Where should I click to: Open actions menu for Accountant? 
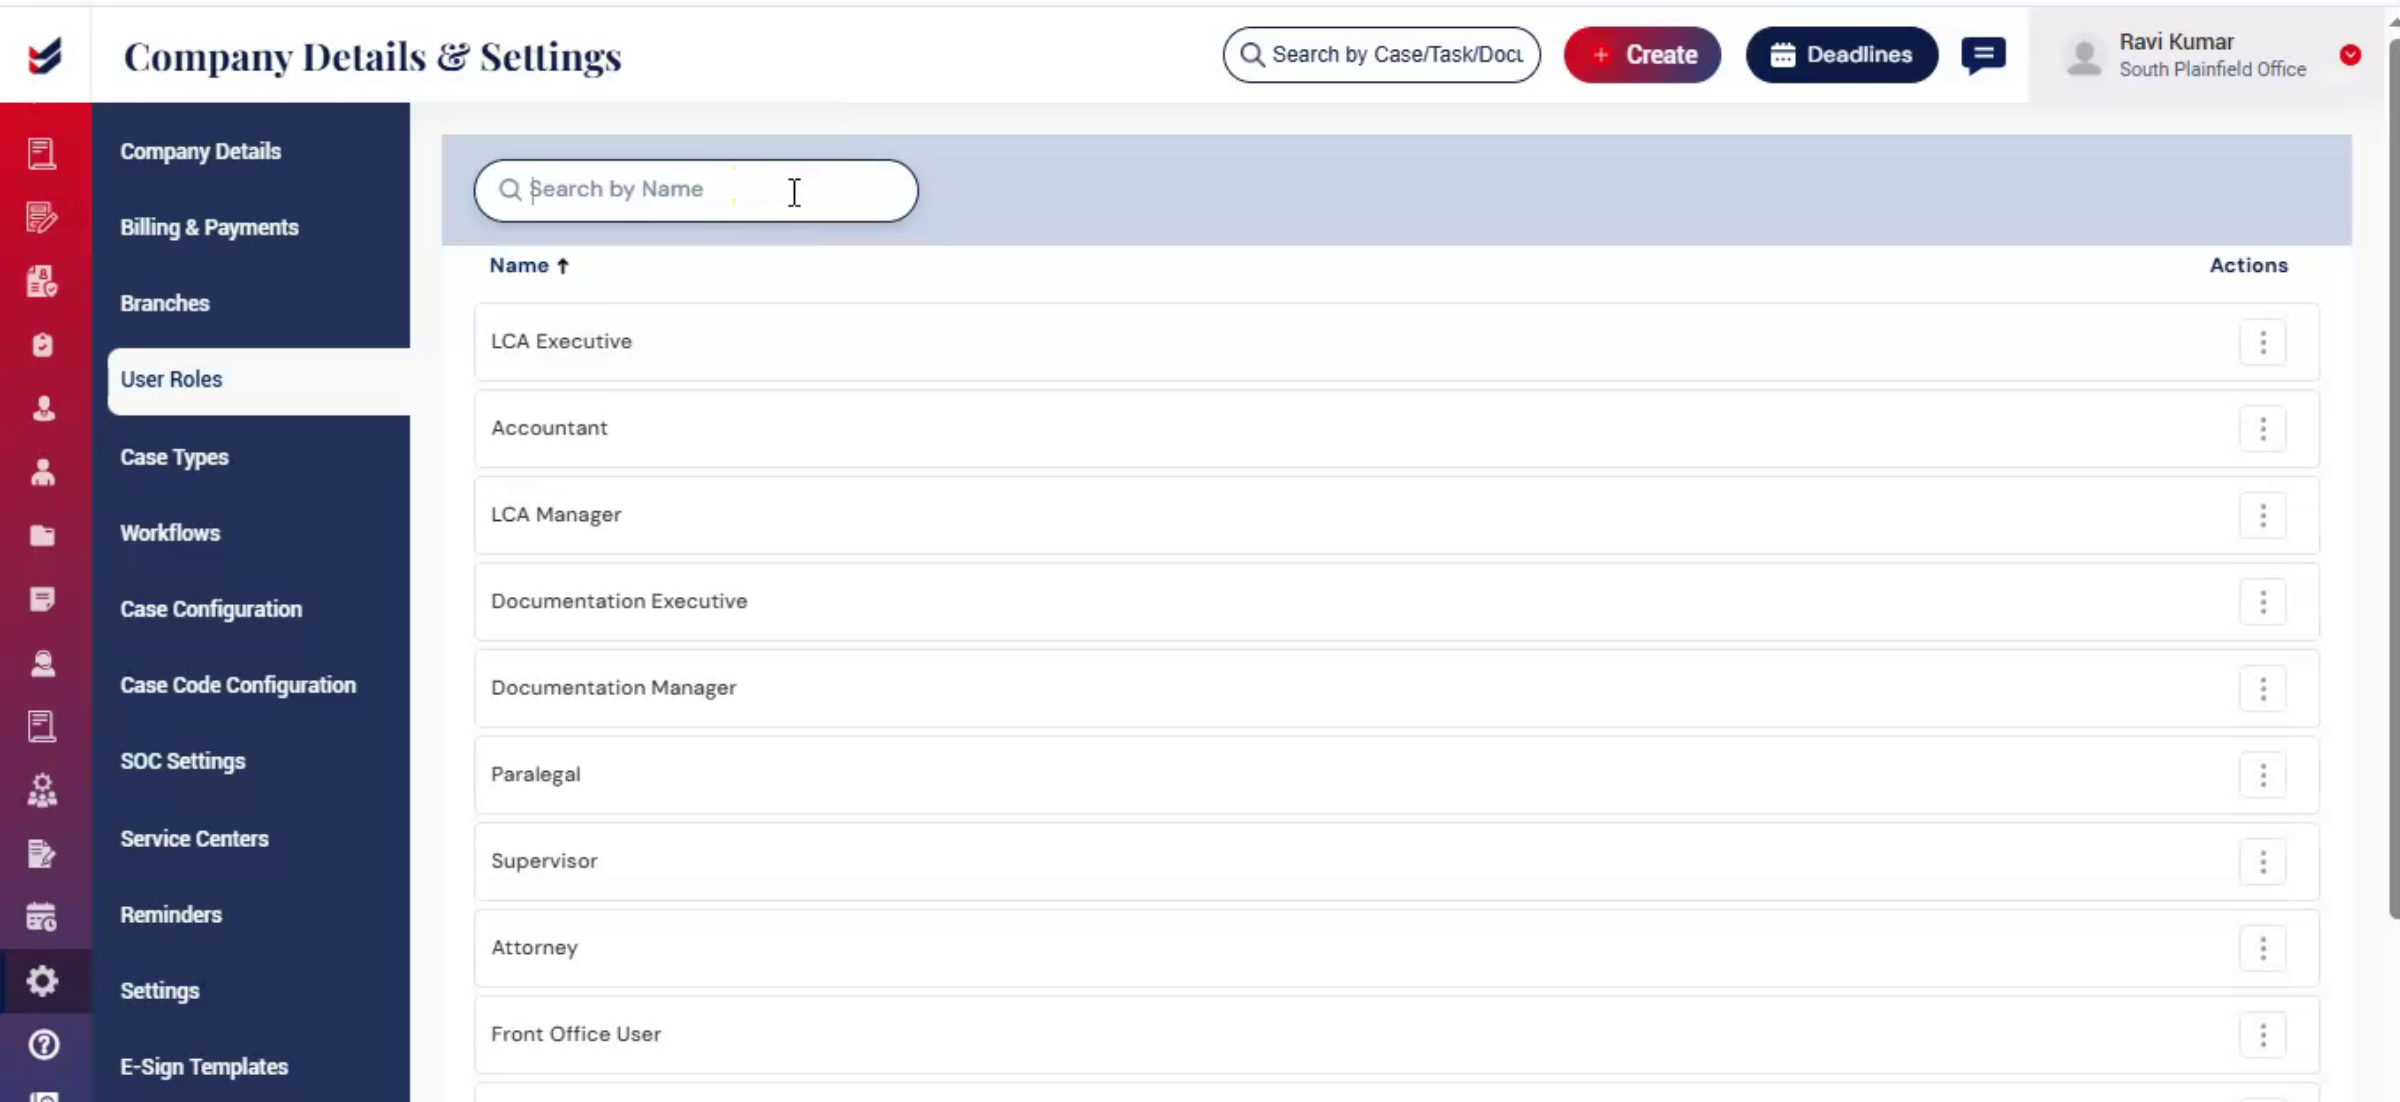[2263, 429]
